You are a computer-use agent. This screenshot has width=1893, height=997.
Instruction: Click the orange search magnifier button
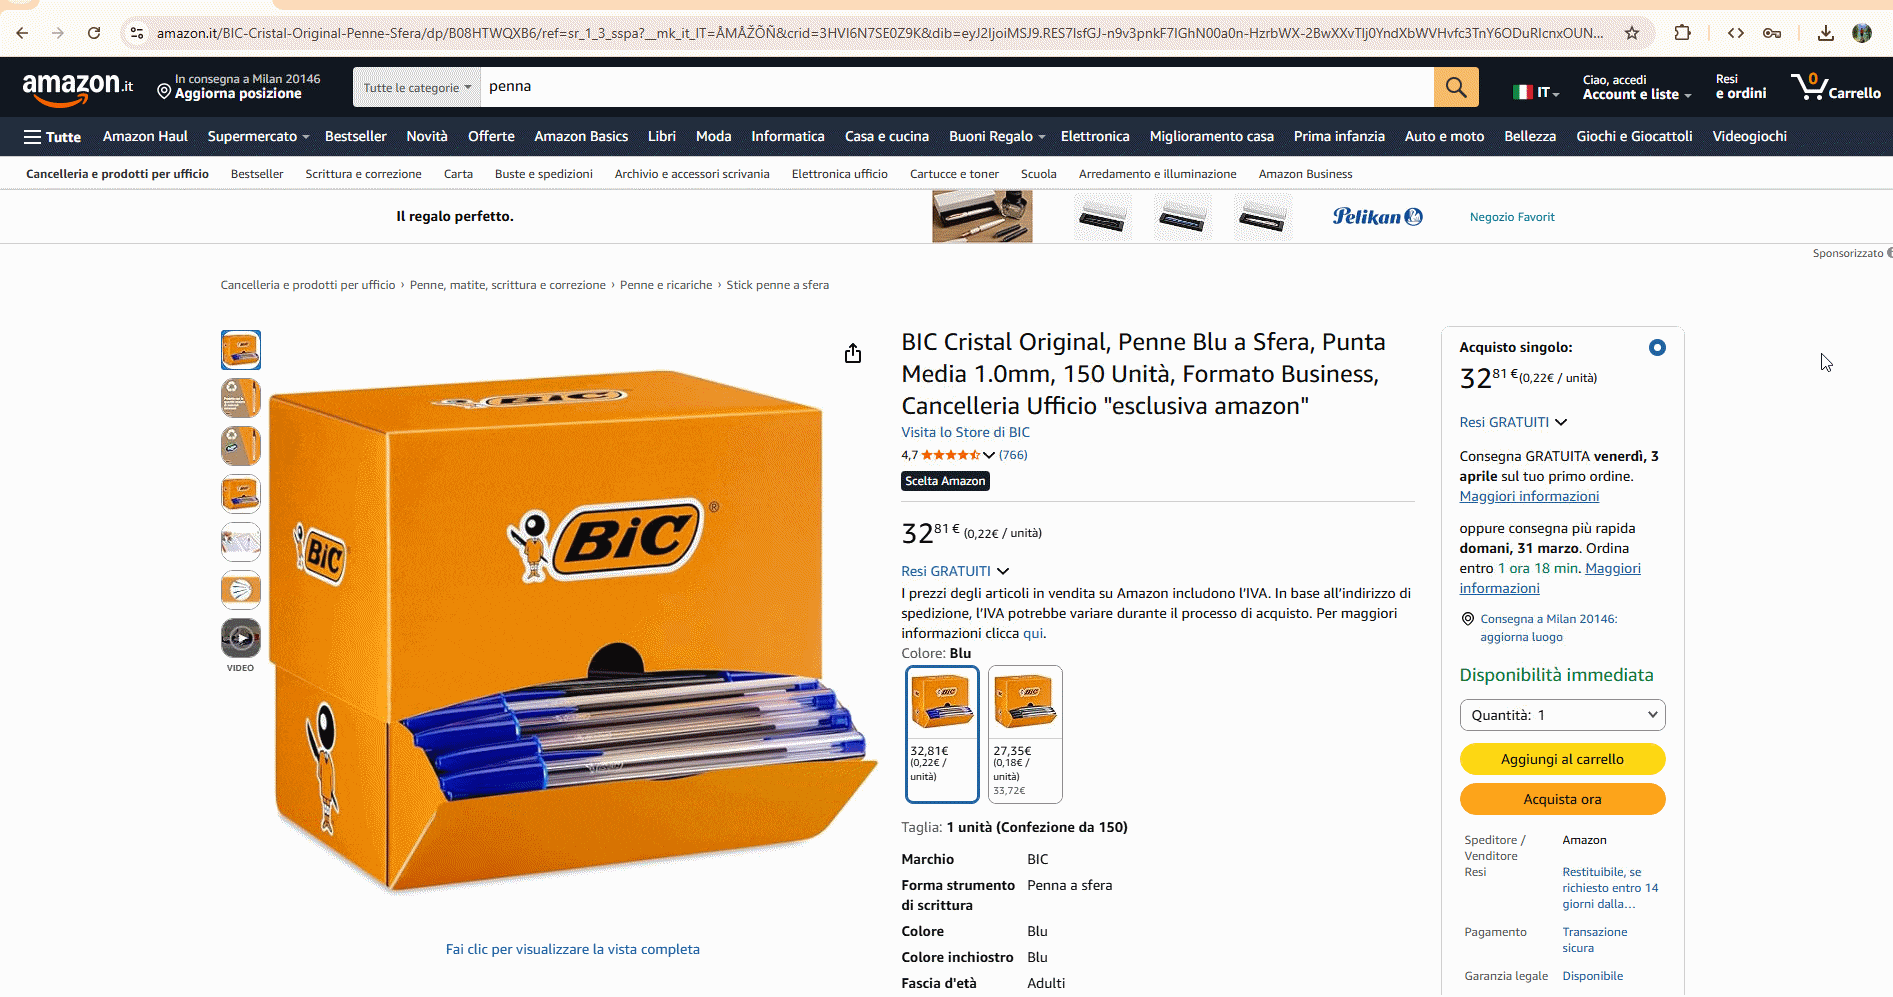(x=1456, y=87)
